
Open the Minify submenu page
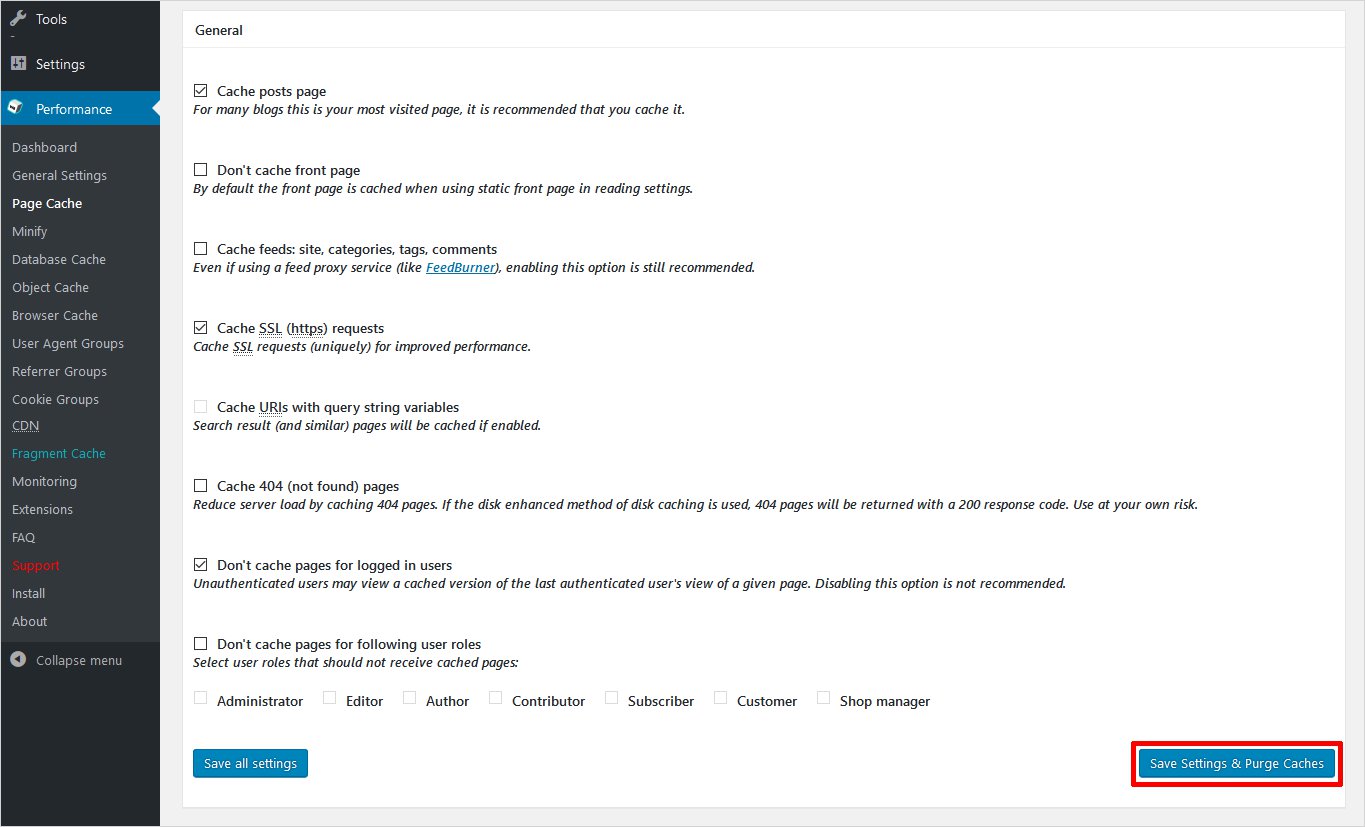tap(29, 231)
